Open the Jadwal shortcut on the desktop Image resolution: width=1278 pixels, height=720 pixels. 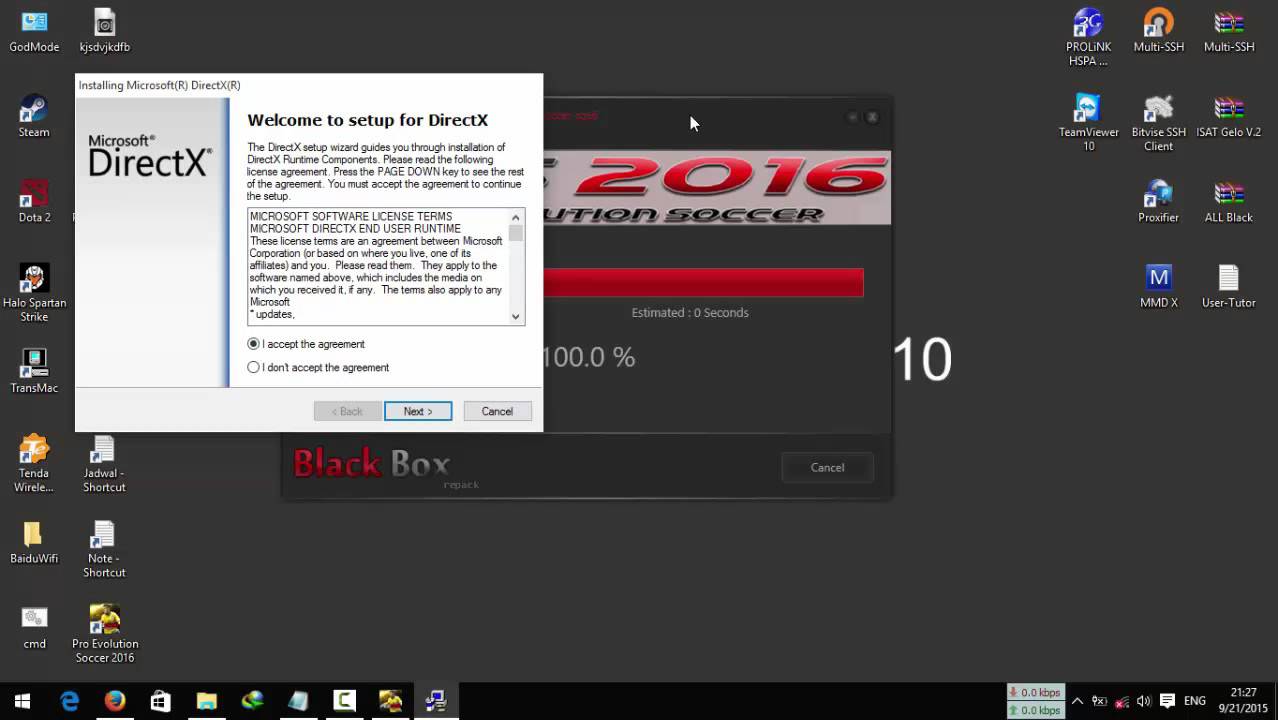104,464
